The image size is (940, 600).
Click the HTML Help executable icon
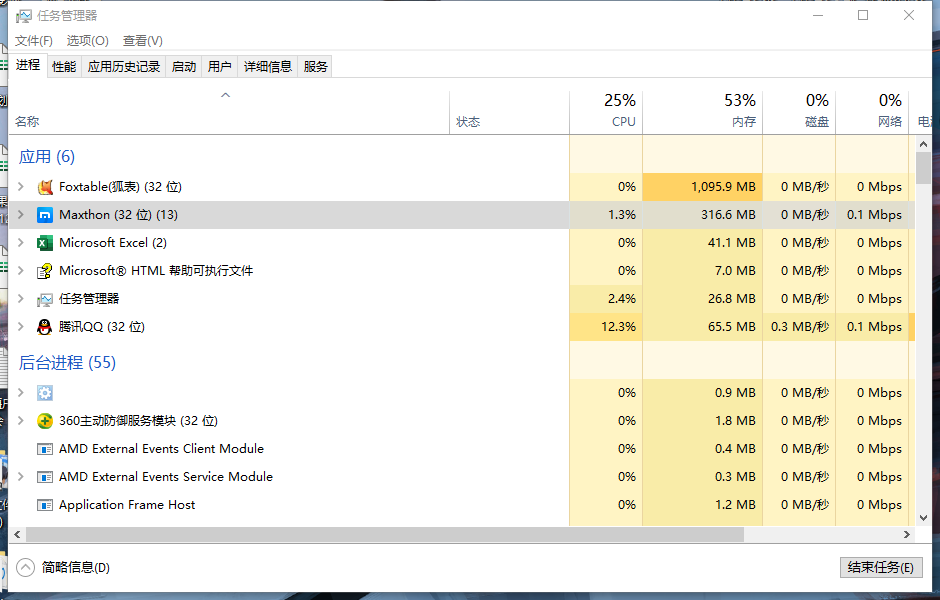45,271
